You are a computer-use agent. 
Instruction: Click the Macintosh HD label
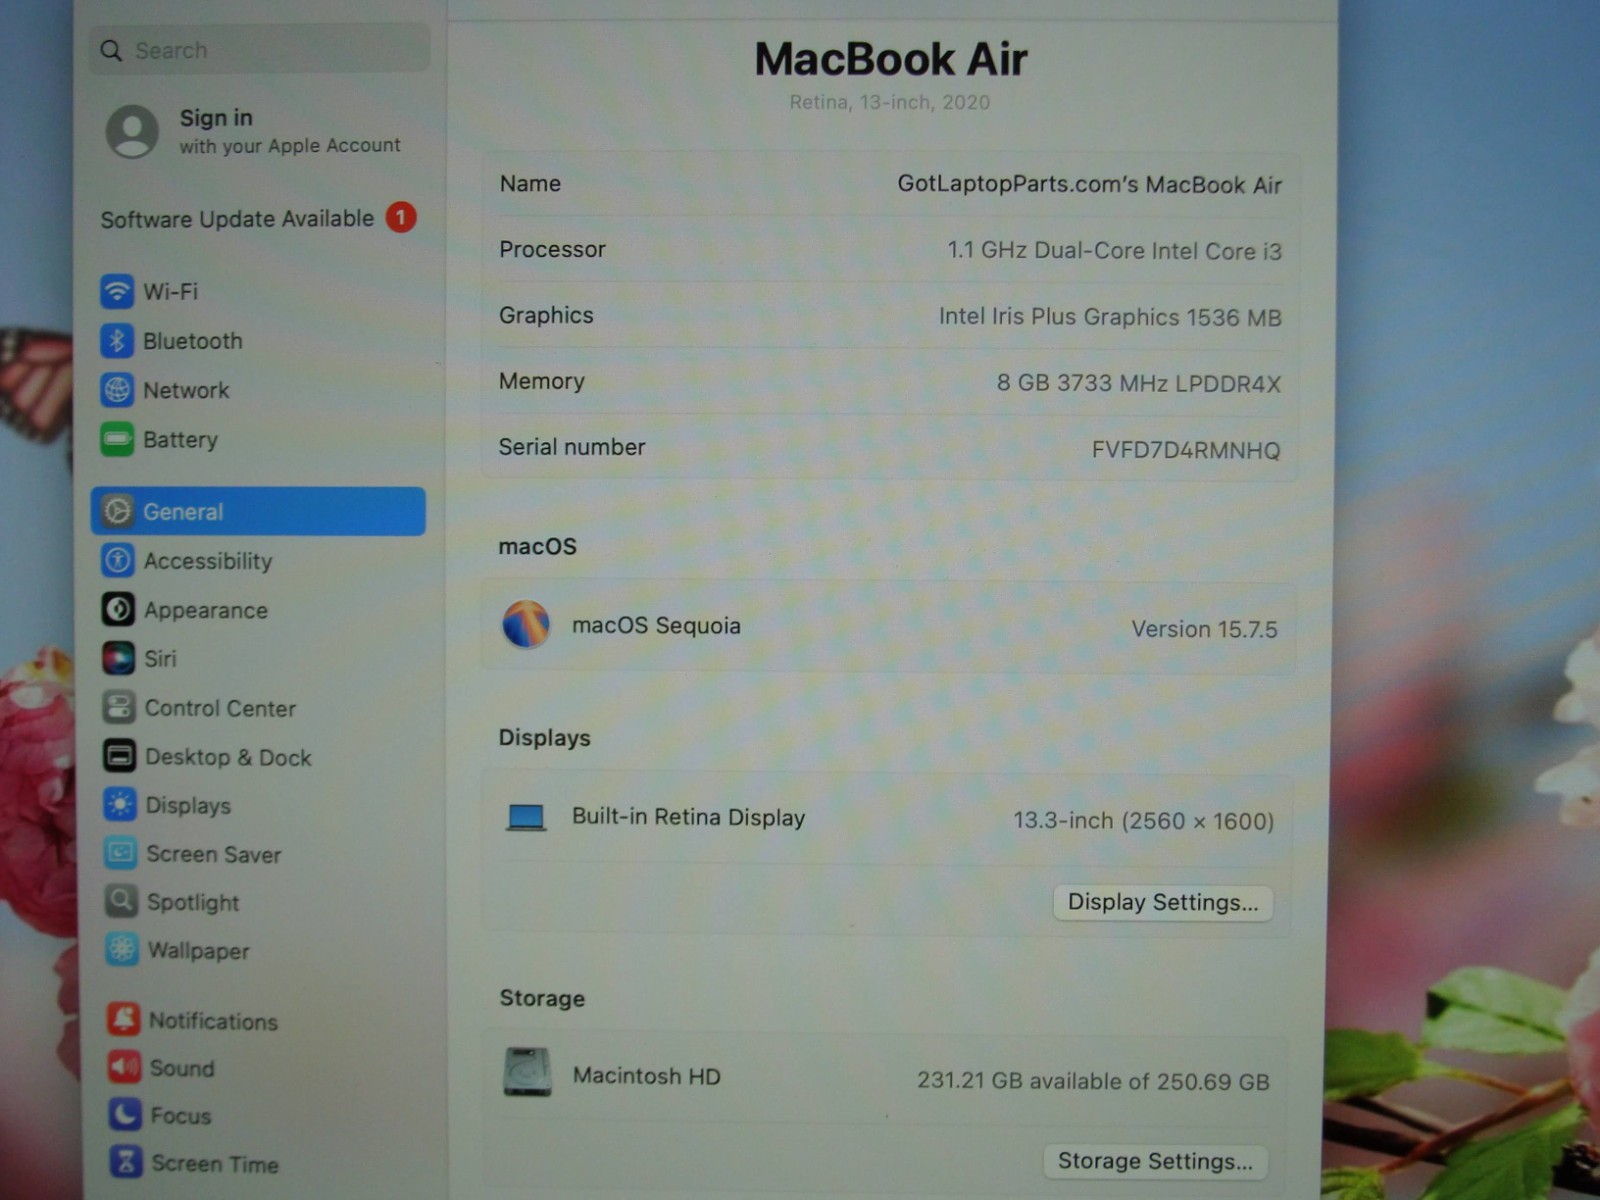pos(646,1076)
